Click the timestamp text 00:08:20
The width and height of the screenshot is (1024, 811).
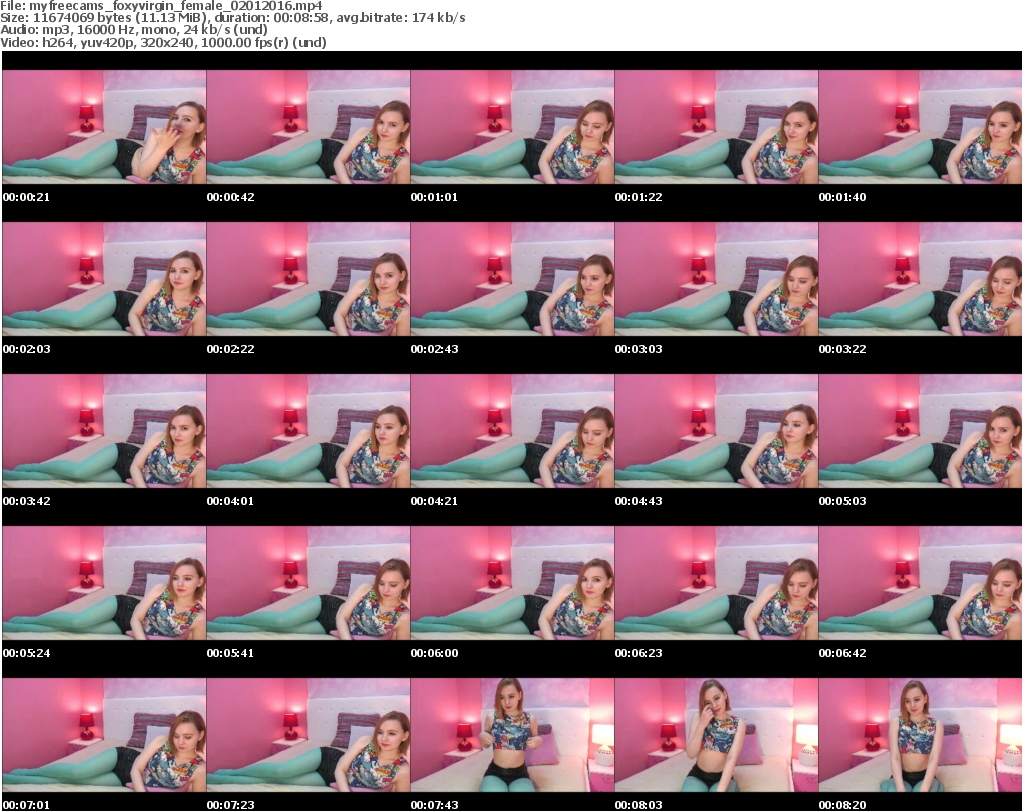[842, 805]
